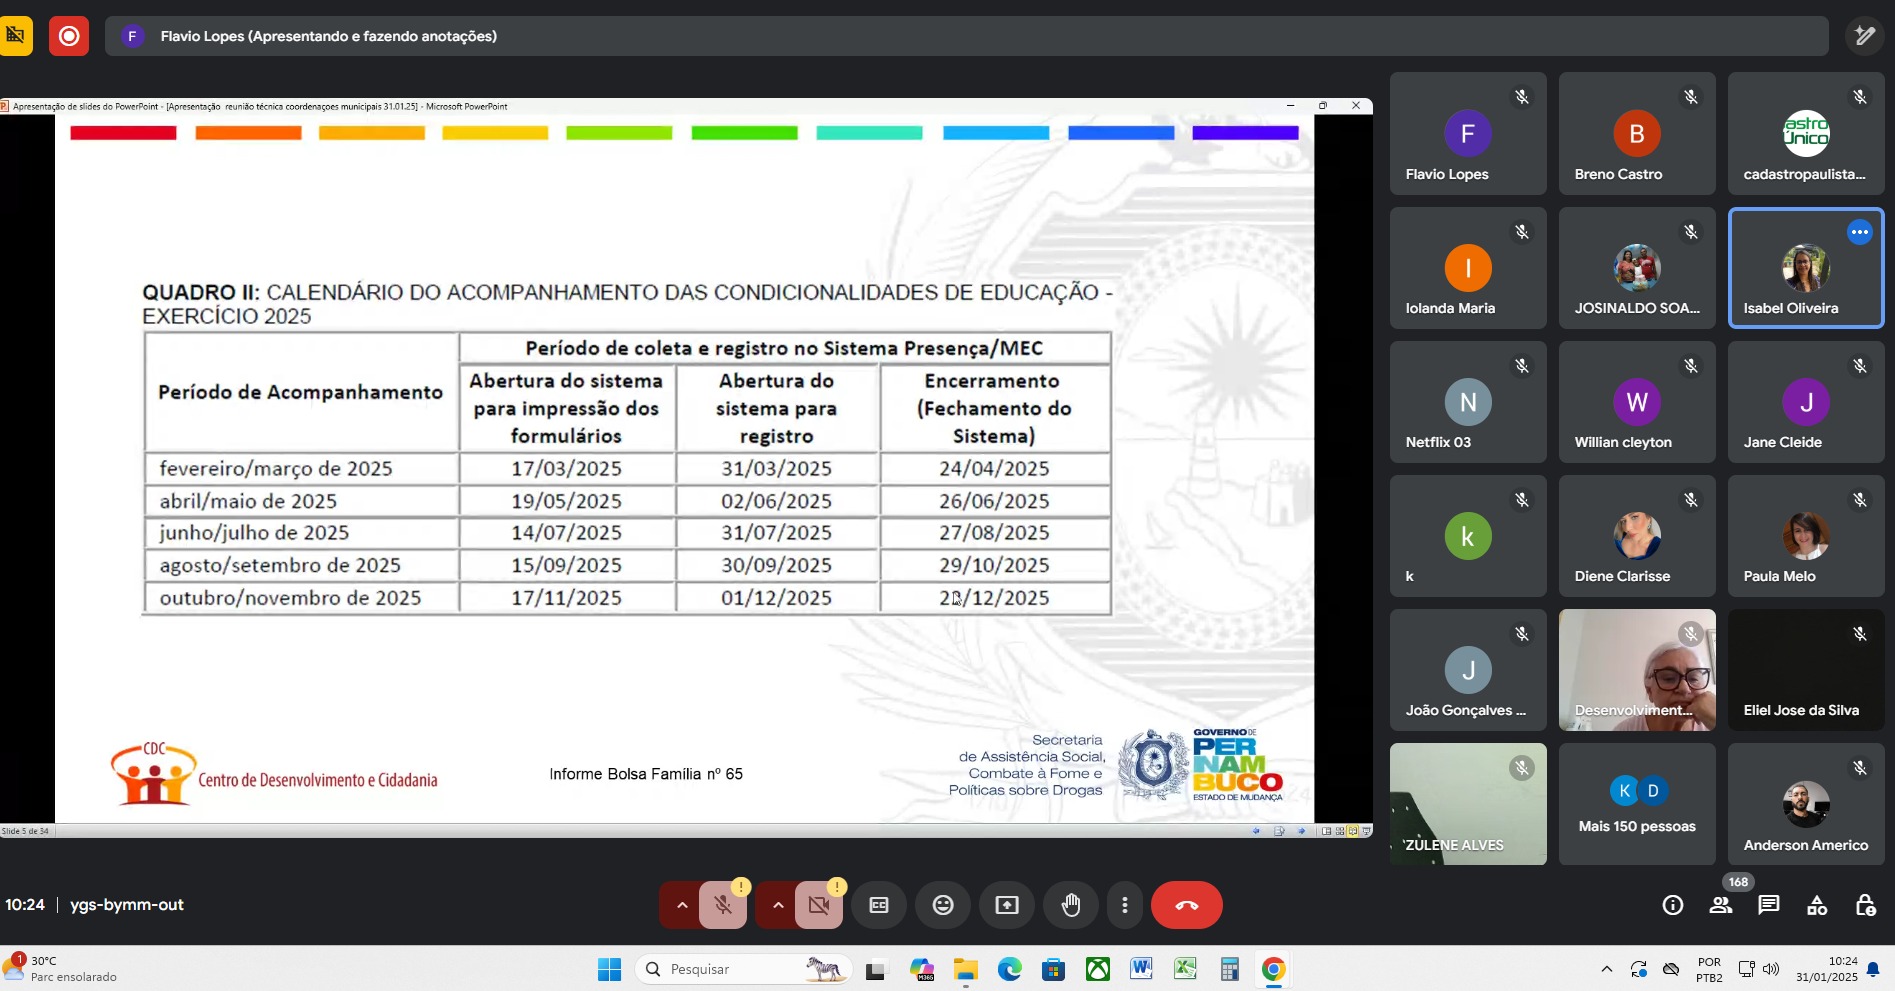
Task: Open the activities shapes icon
Action: [x=1817, y=905]
